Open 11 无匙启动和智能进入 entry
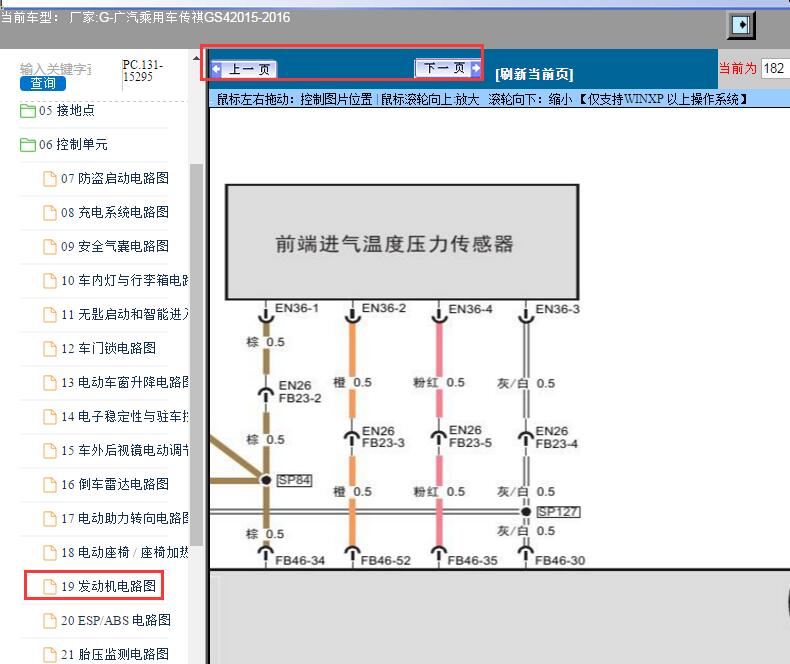790x664 pixels. click(125, 315)
